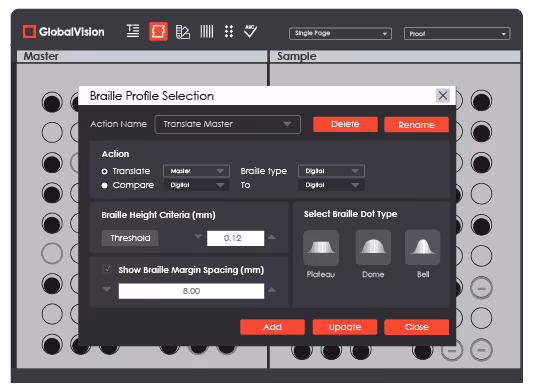Open the artwork/print inspection tool icon
The width and height of the screenshot is (533, 391).
pyautogui.click(x=183, y=32)
